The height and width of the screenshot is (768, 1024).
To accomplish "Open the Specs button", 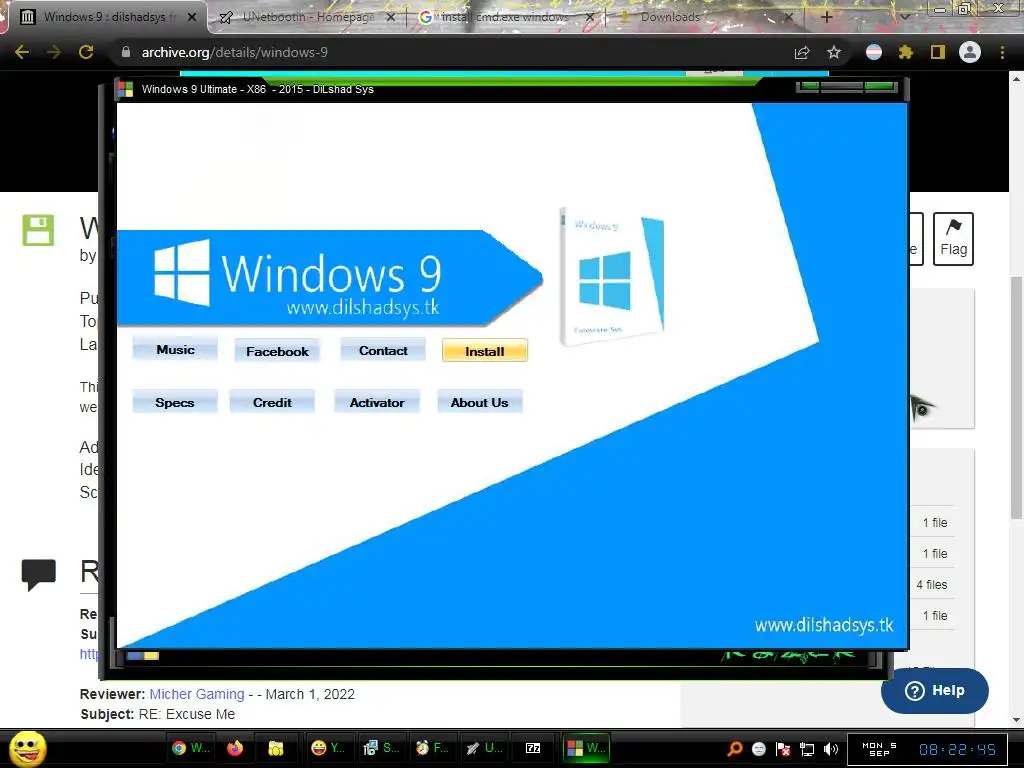I will (174, 402).
